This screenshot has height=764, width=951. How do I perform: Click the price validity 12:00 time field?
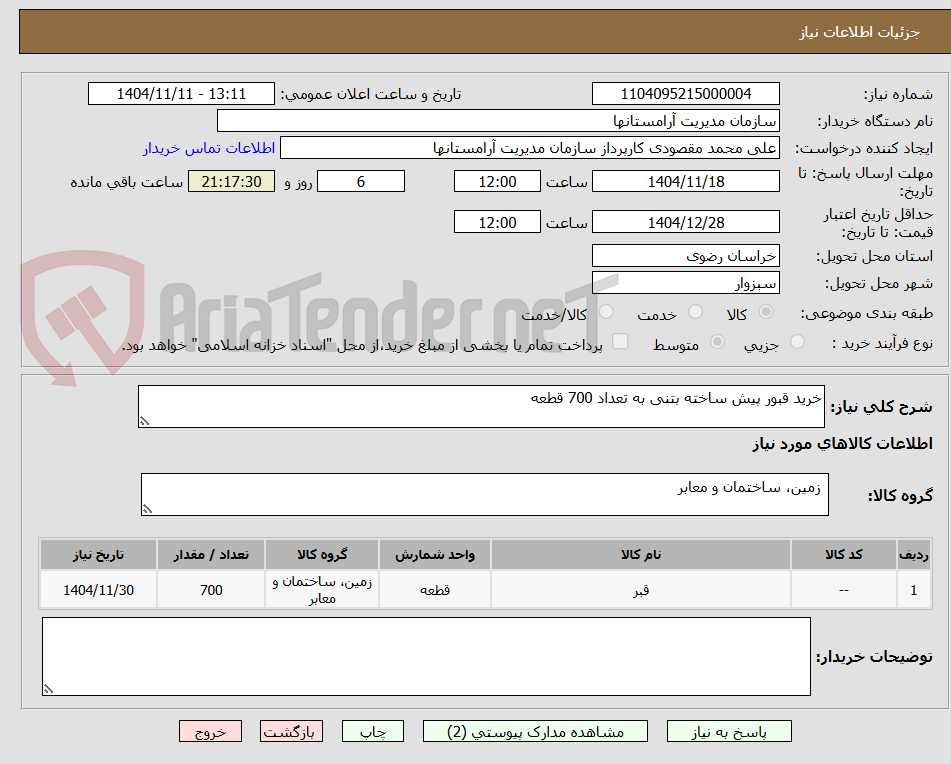click(497, 222)
